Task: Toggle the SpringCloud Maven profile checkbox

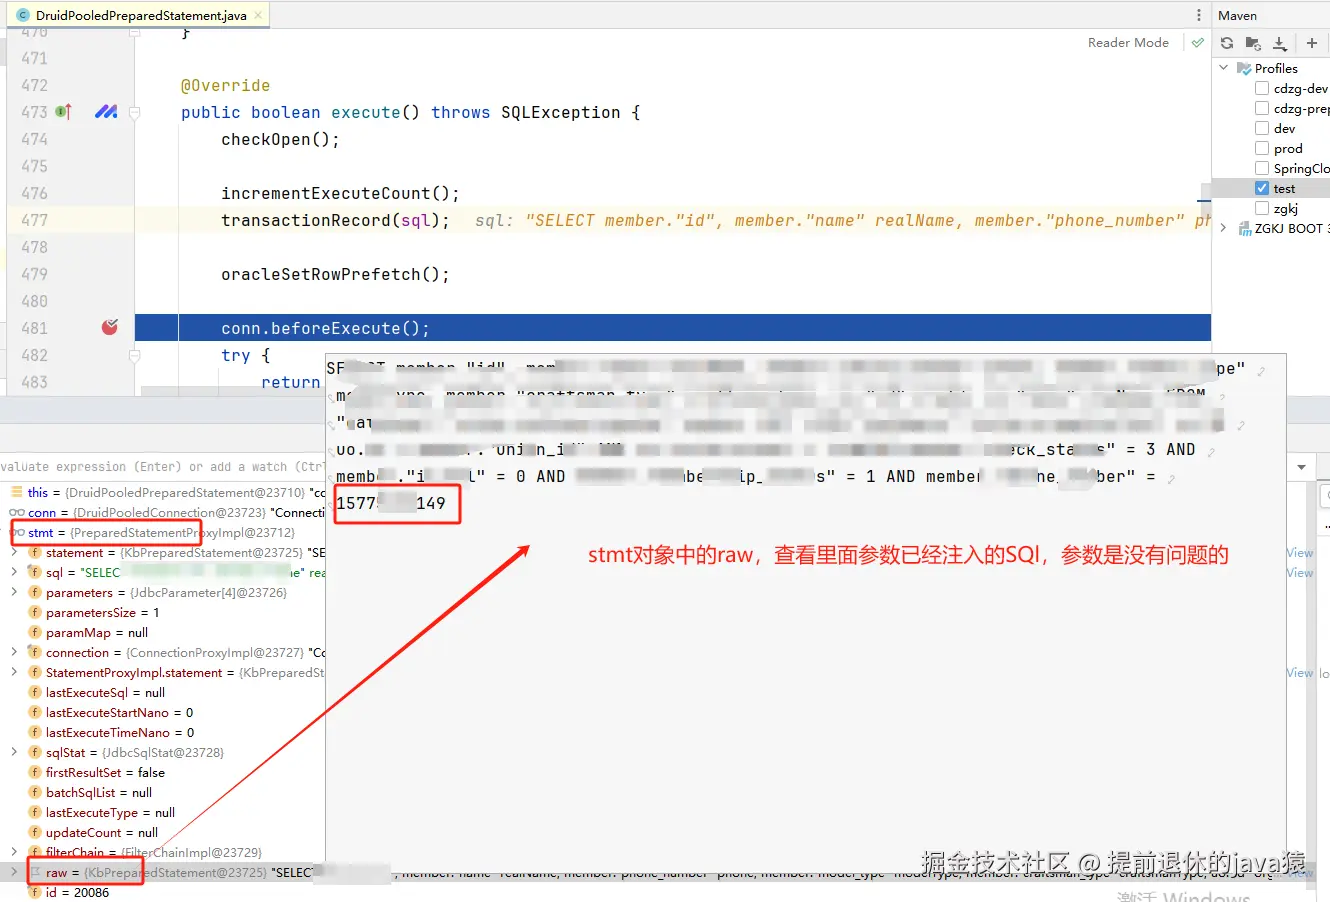Action: pos(1262,168)
